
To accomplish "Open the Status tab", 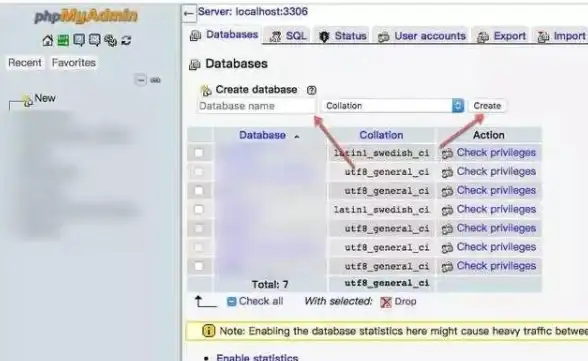I will [x=342, y=36].
